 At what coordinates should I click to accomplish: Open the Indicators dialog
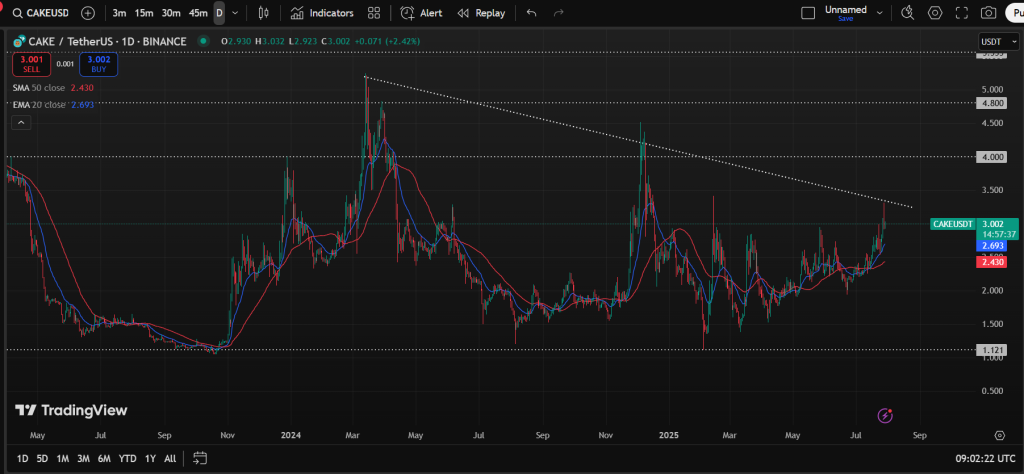point(323,13)
